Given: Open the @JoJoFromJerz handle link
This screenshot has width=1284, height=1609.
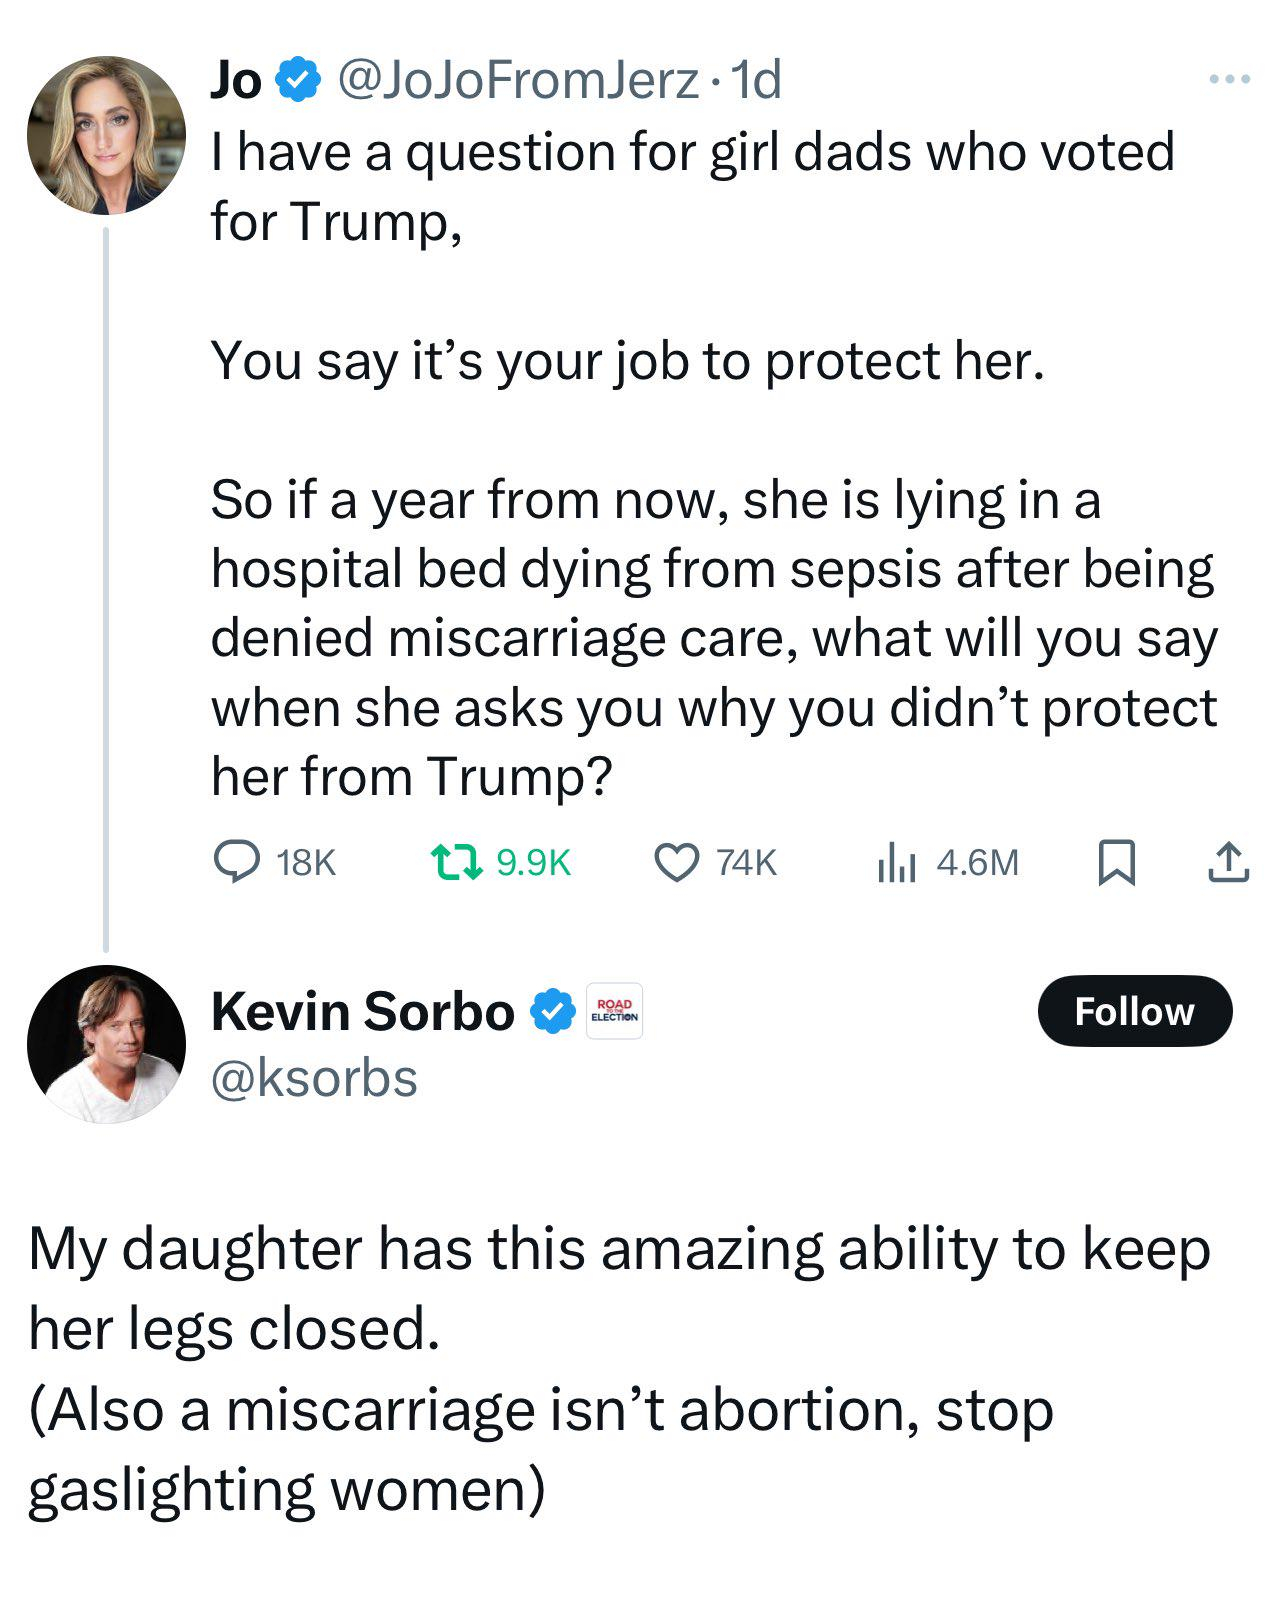Looking at the screenshot, I should coord(518,80).
